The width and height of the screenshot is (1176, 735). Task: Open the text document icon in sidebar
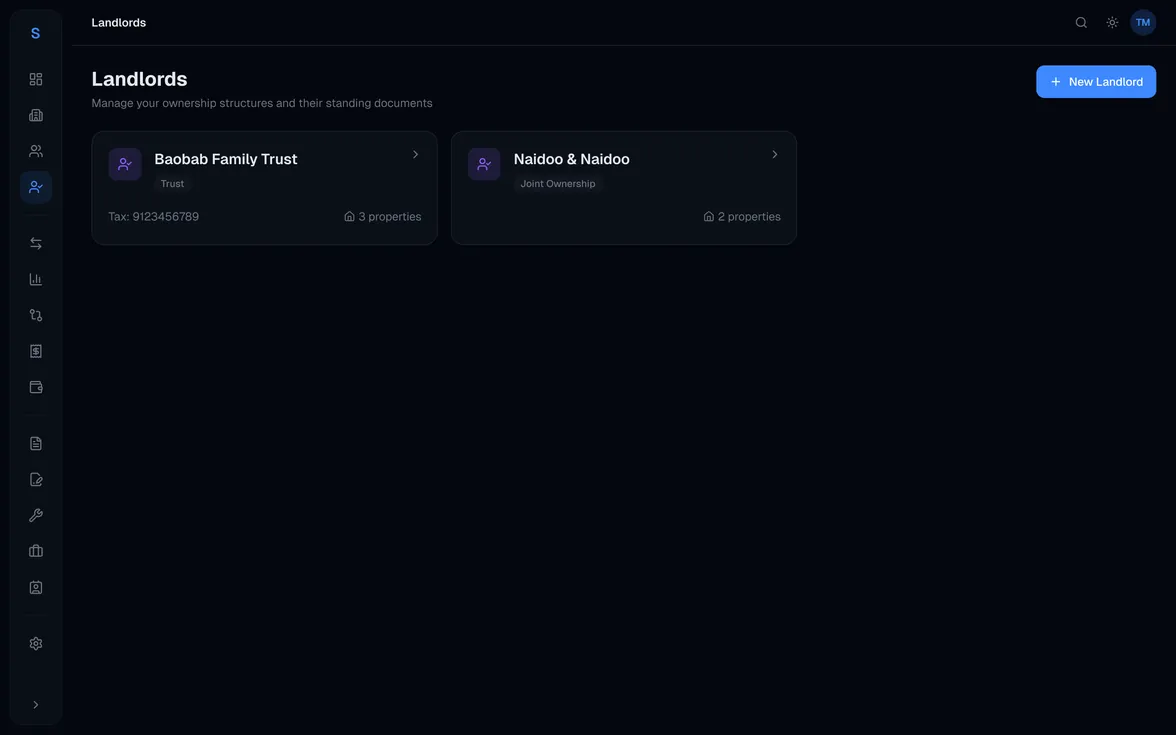tap(35, 444)
